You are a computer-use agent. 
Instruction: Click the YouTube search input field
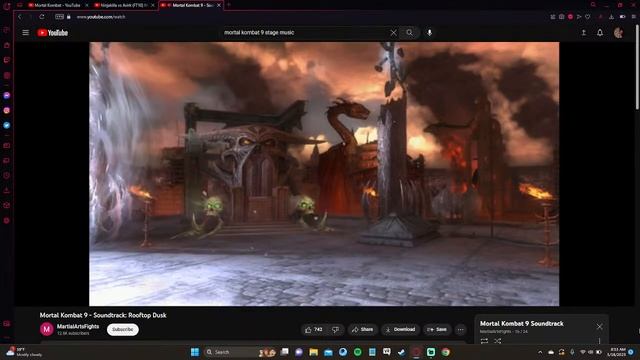(x=304, y=33)
